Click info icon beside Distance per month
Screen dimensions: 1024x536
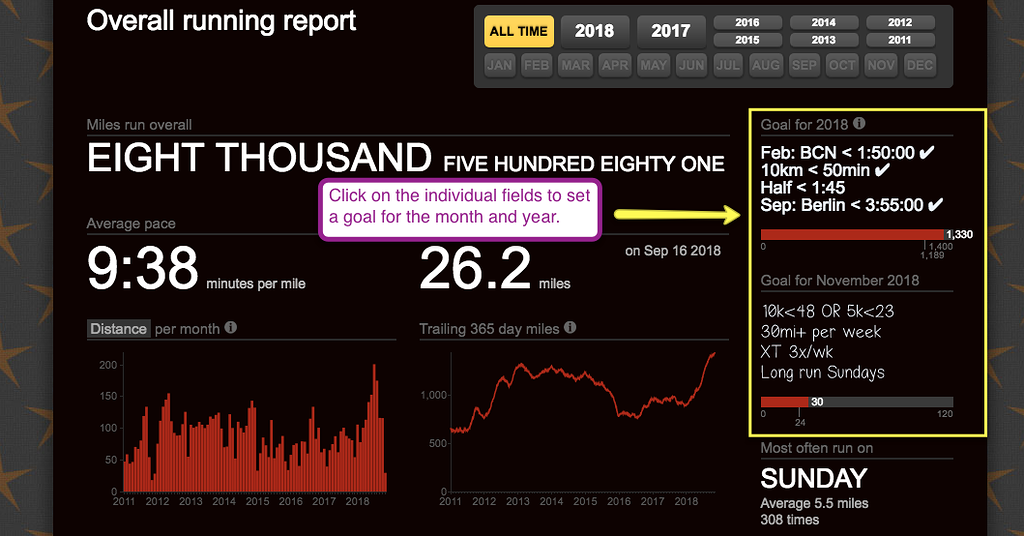[x=231, y=328]
